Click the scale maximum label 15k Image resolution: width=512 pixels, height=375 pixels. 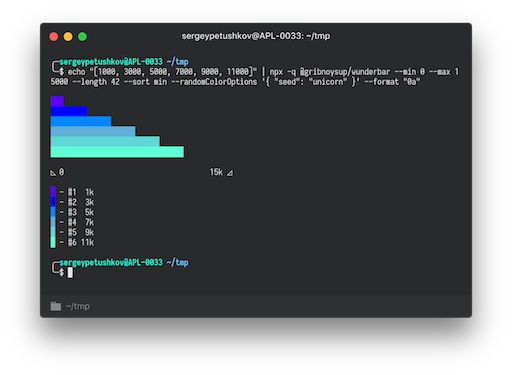pyautogui.click(x=216, y=172)
